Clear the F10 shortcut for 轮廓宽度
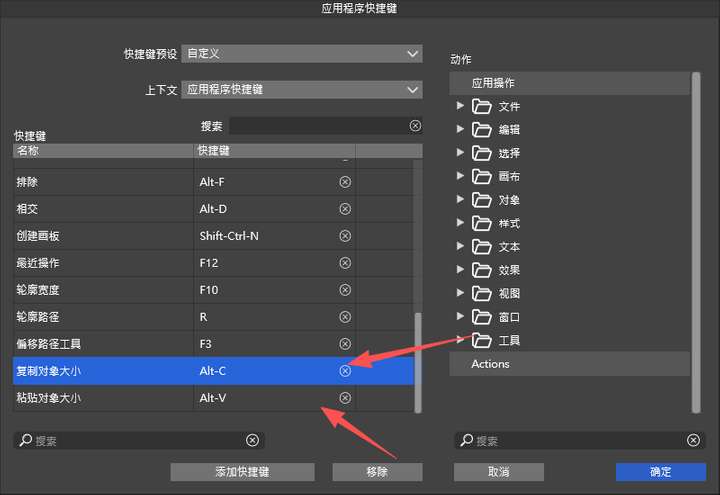 coord(345,290)
